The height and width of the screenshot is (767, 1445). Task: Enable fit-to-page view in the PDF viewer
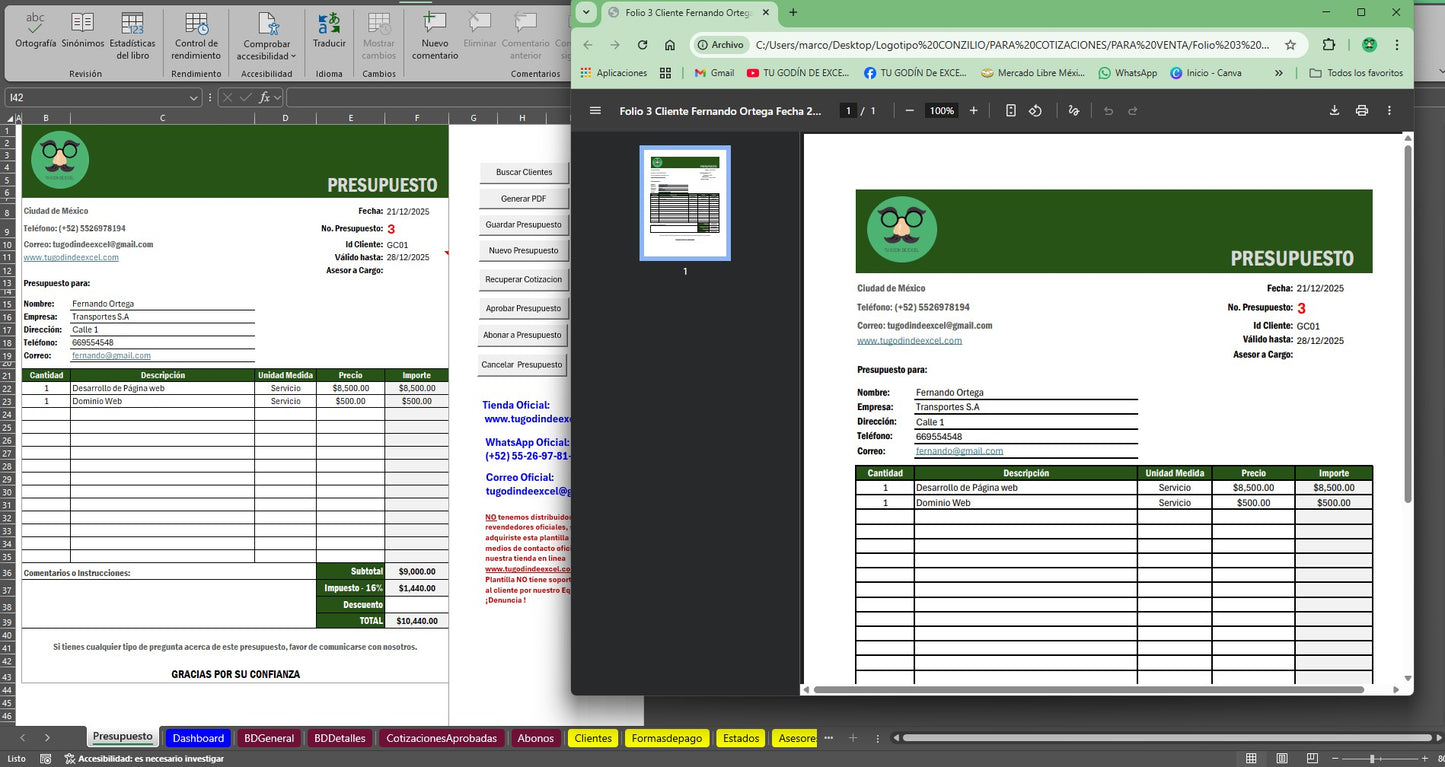click(1011, 111)
